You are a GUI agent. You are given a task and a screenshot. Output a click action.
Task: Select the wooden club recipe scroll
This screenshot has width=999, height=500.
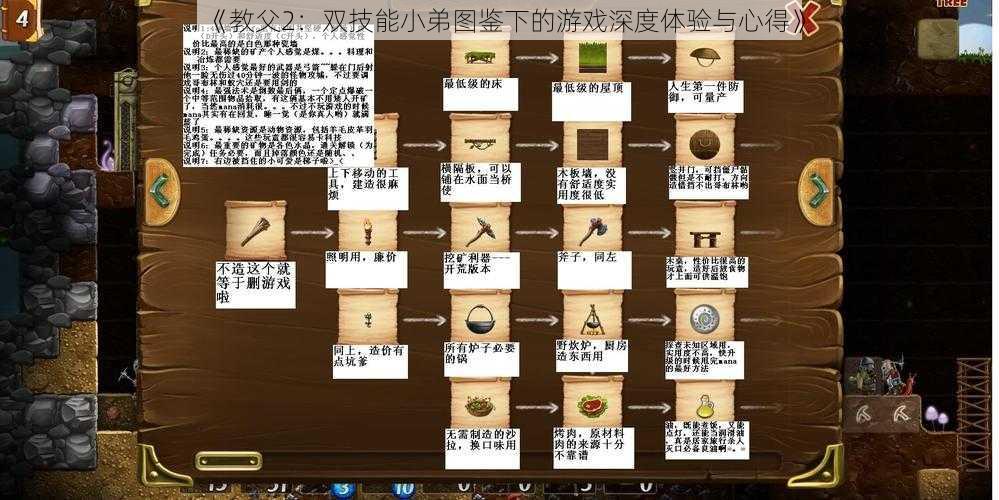click(x=255, y=231)
